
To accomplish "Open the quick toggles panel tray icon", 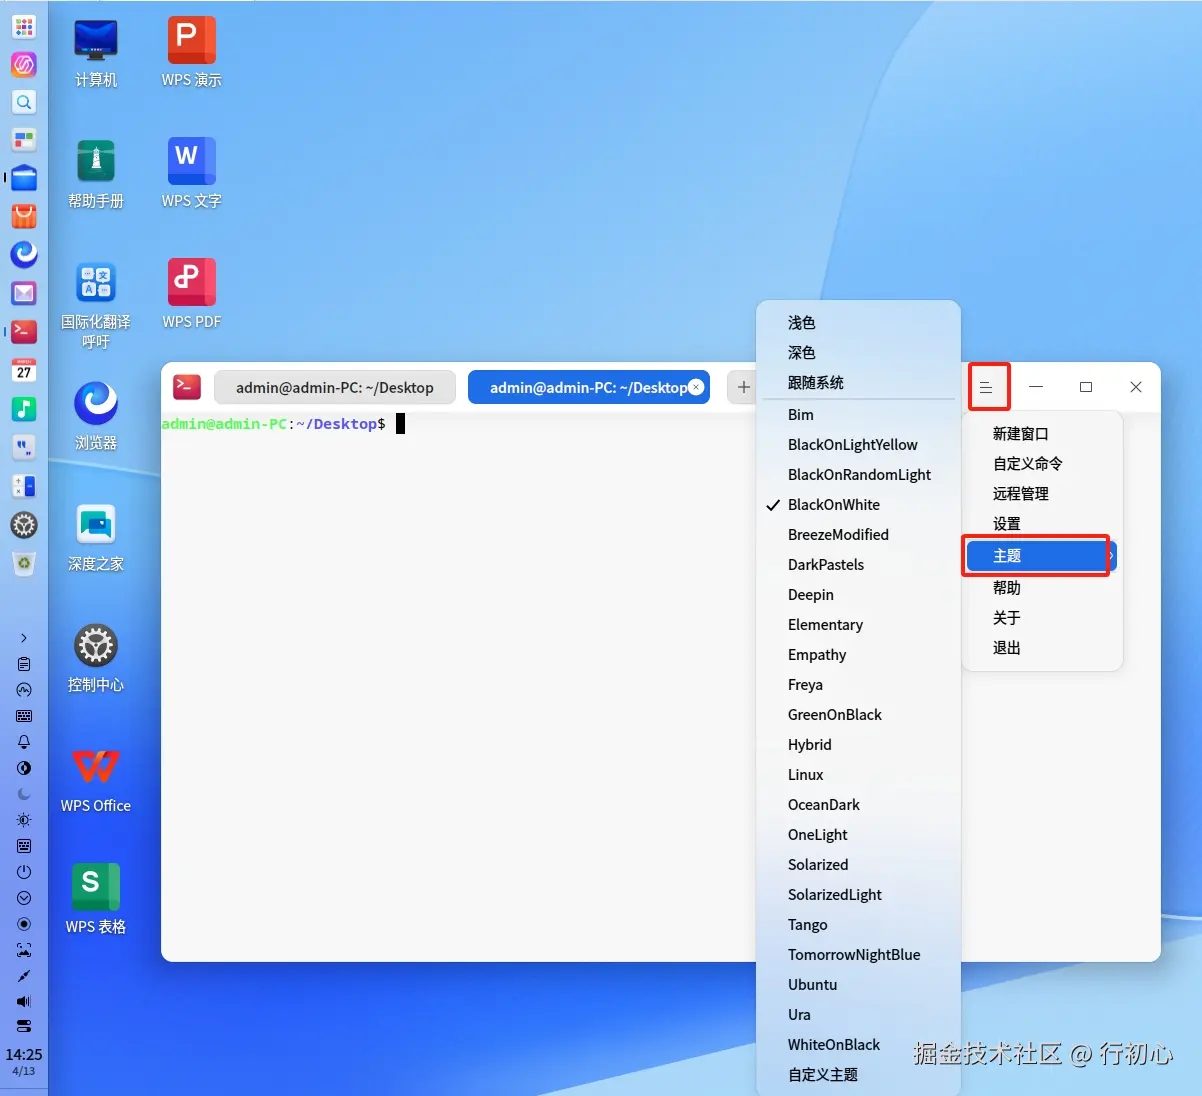I will (x=24, y=1026).
